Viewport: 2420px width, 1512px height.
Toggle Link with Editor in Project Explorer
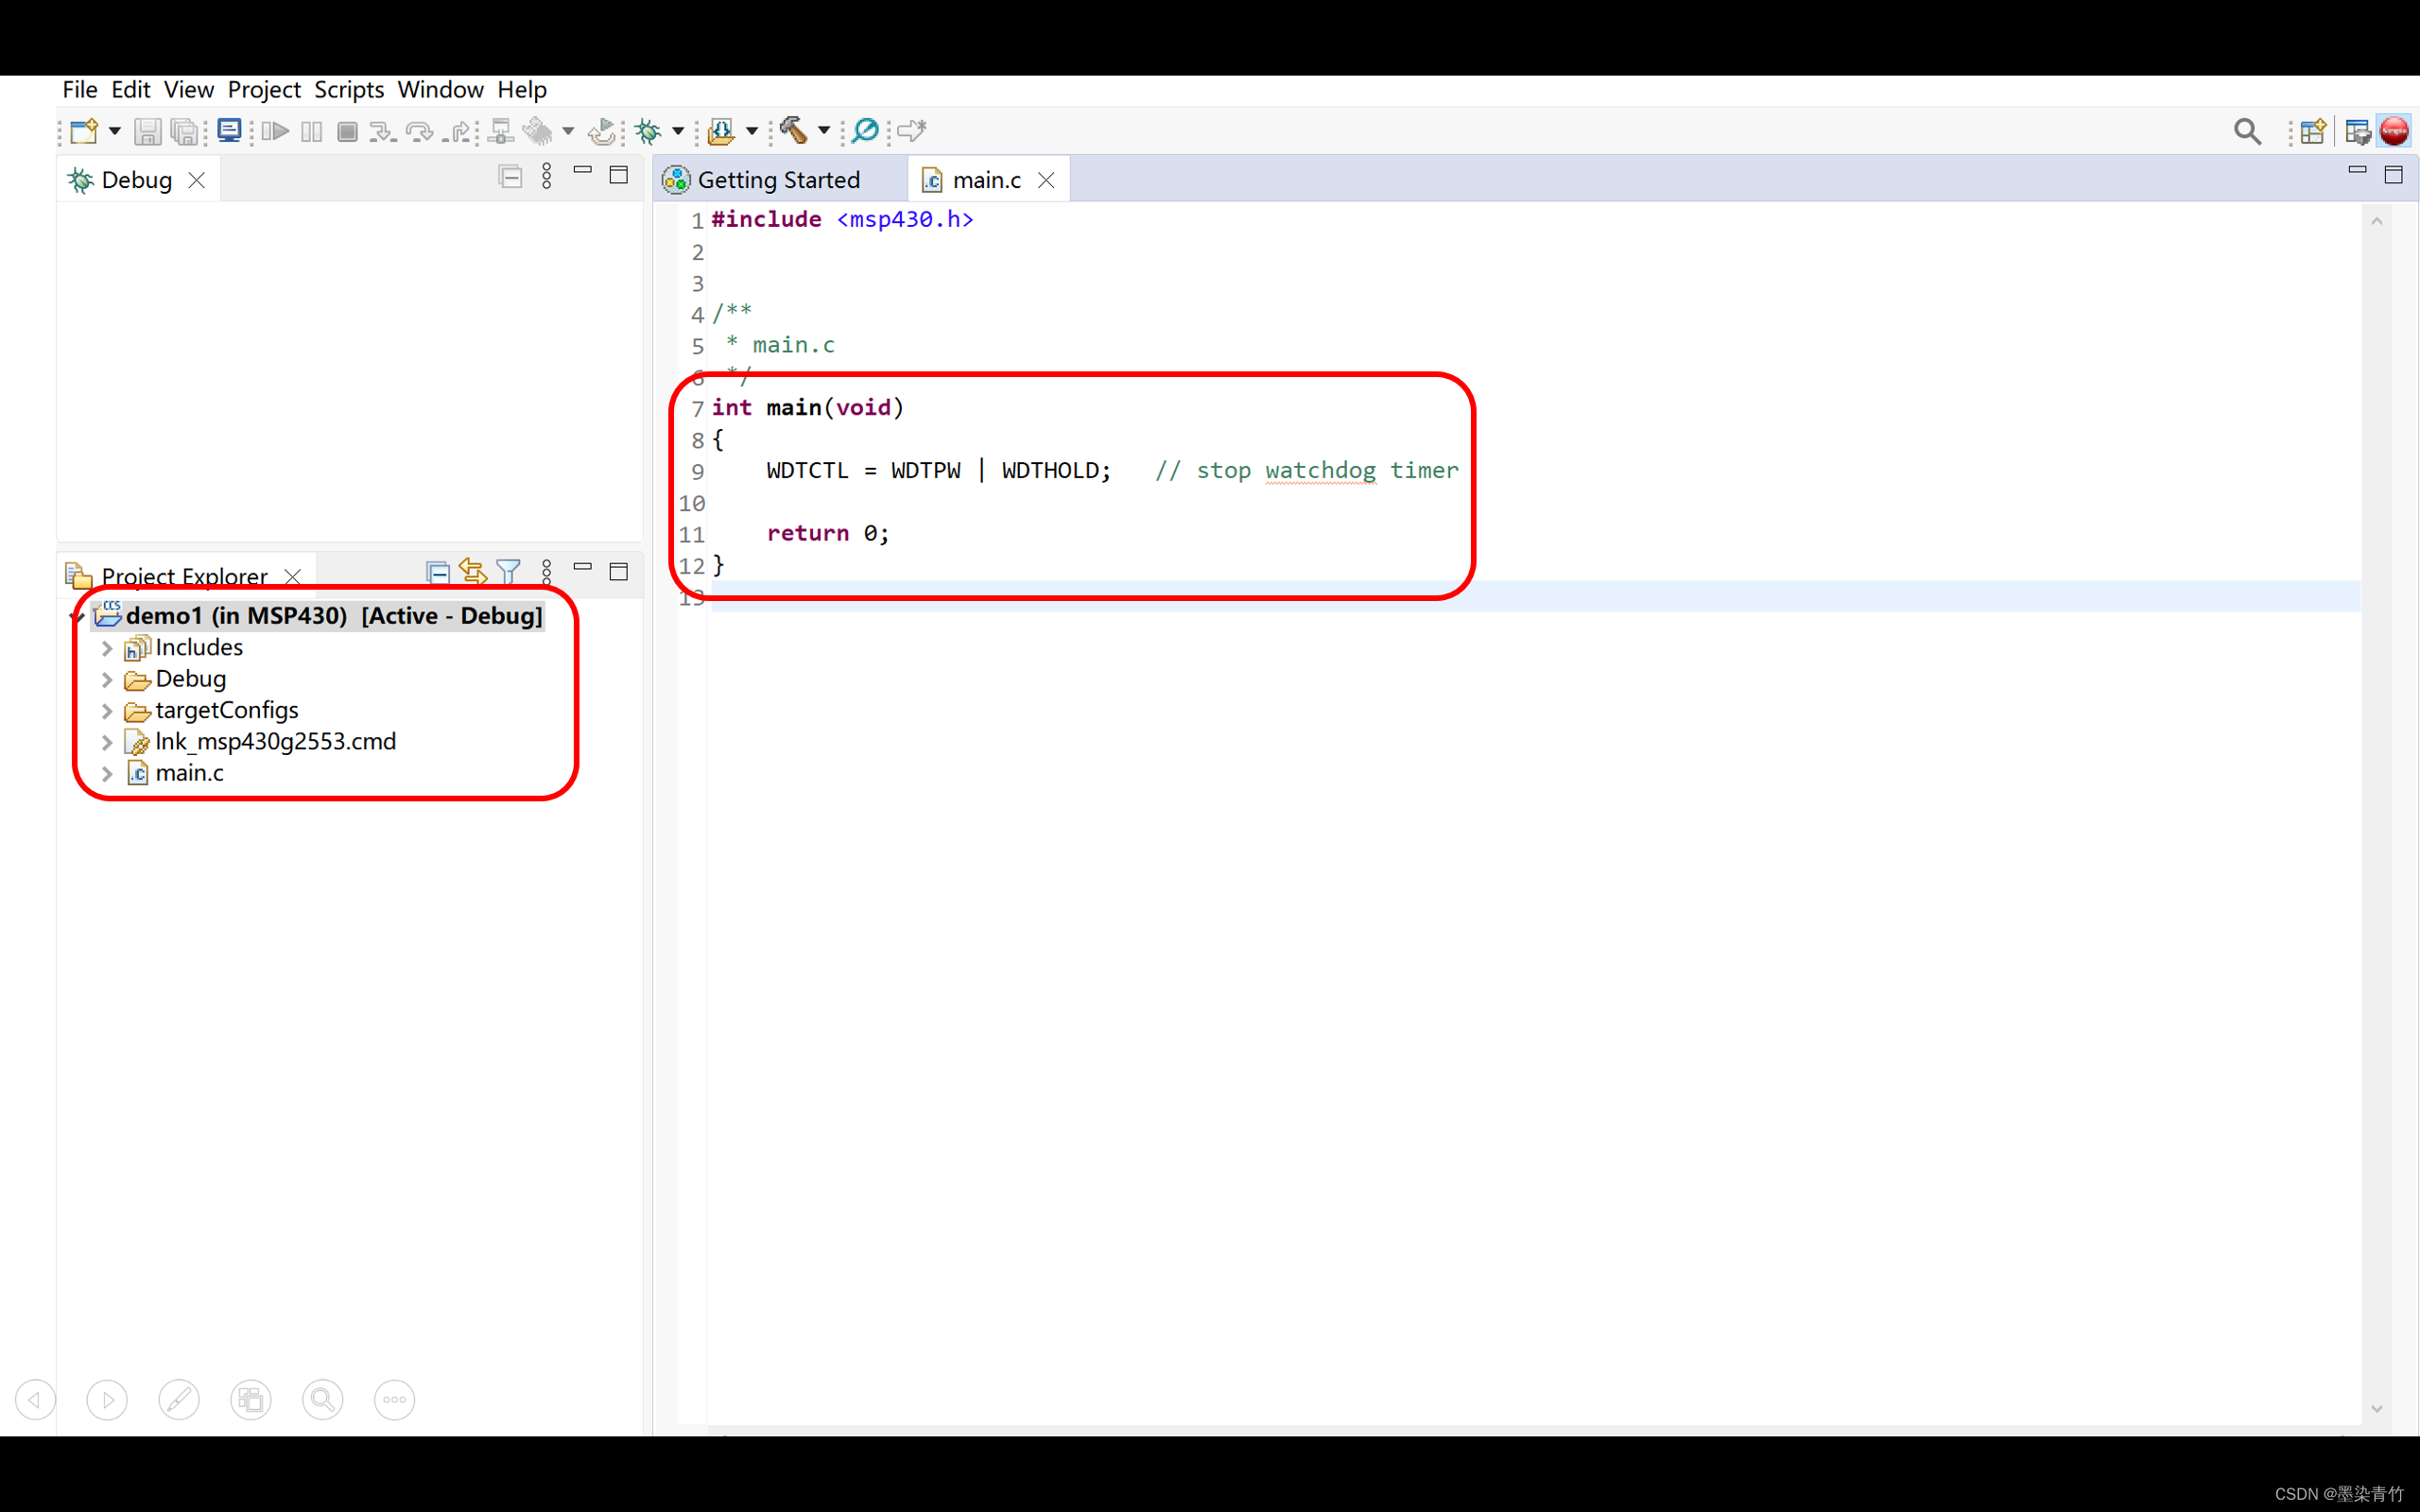coord(472,572)
